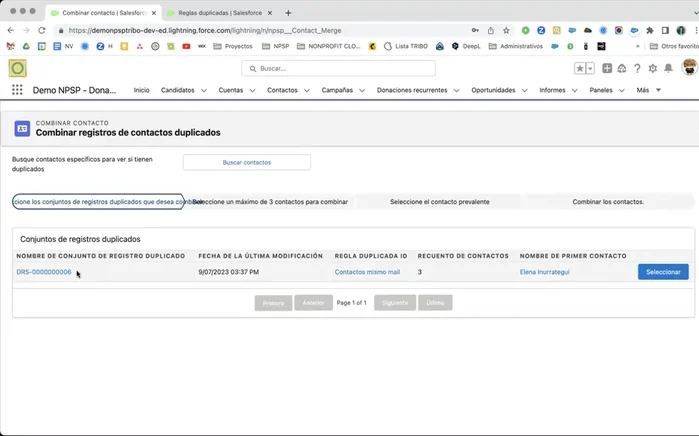Expand the Paneles nav dropdown arrow

coord(621,90)
